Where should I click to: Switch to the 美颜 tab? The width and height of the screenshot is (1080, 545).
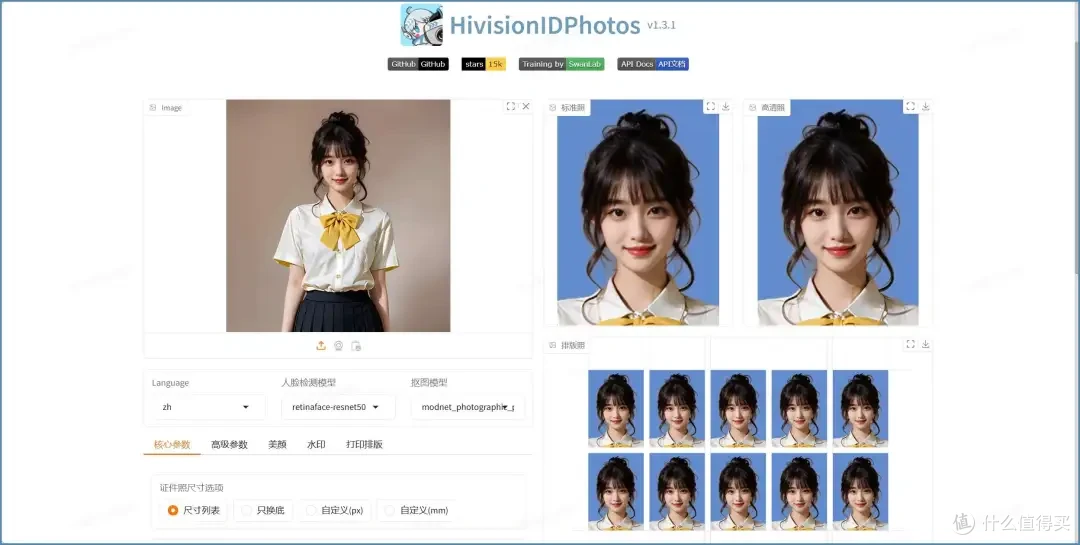(x=277, y=444)
